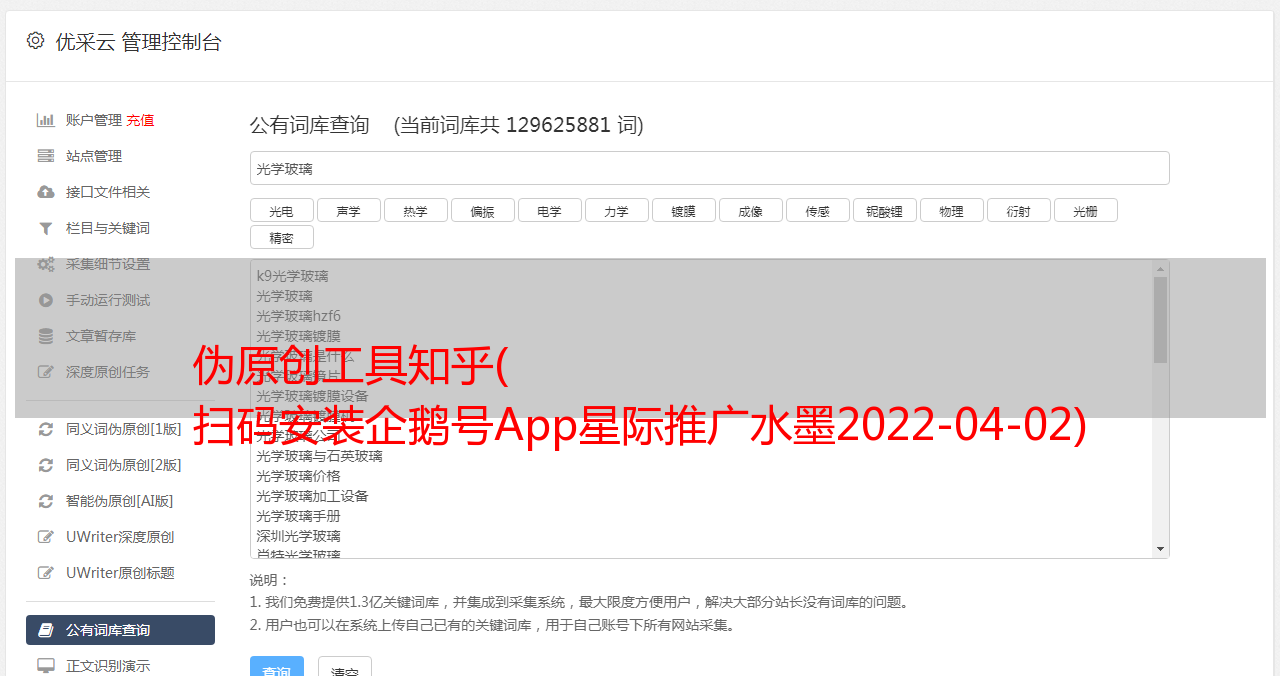Select the 物理 tag button
This screenshot has height=676, width=1280.
pyautogui.click(x=951, y=211)
